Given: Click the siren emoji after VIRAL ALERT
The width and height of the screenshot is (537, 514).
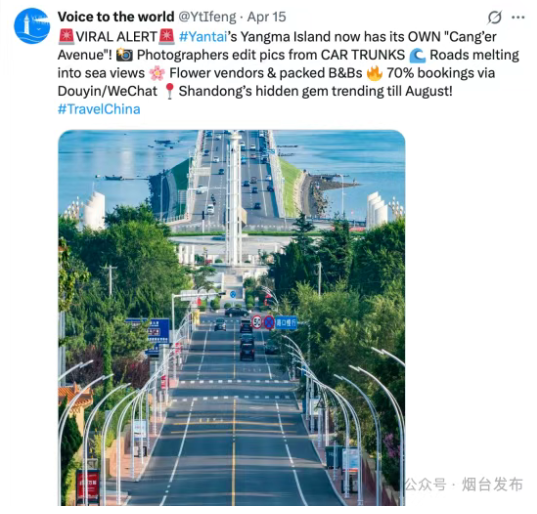Looking at the screenshot, I should tap(166, 36).
